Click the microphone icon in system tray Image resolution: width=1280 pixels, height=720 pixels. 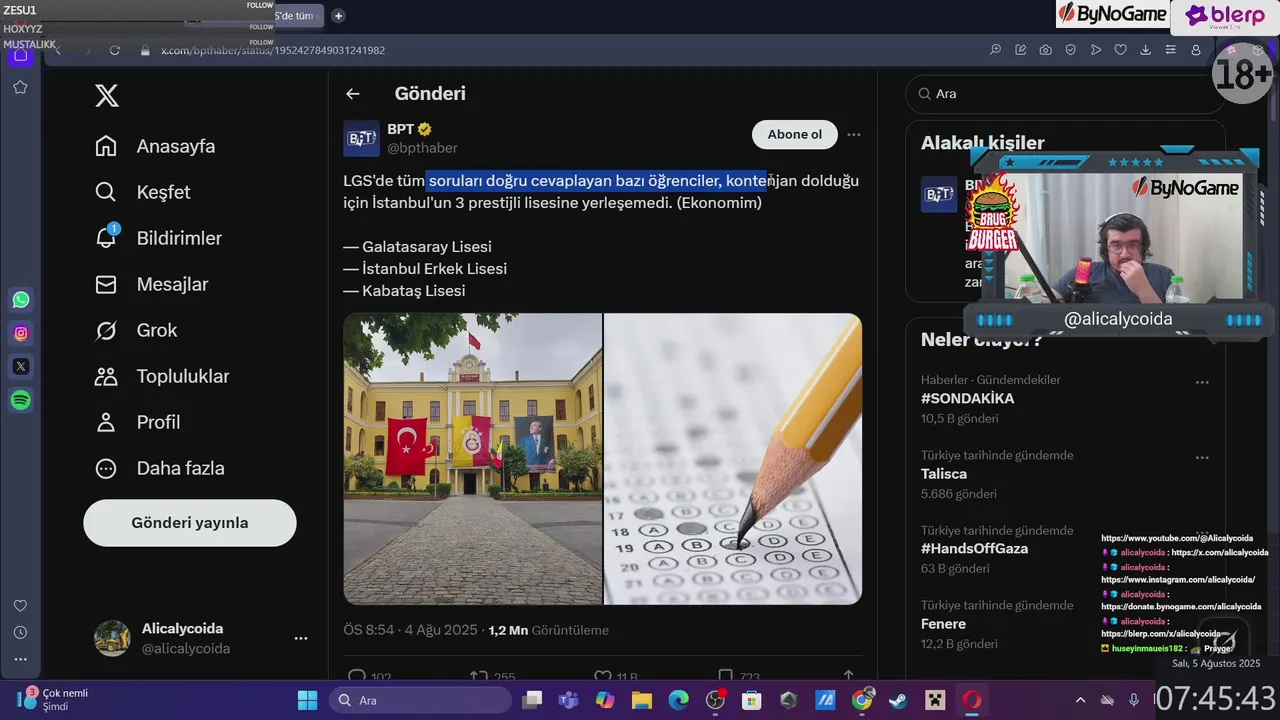[x=1133, y=700]
